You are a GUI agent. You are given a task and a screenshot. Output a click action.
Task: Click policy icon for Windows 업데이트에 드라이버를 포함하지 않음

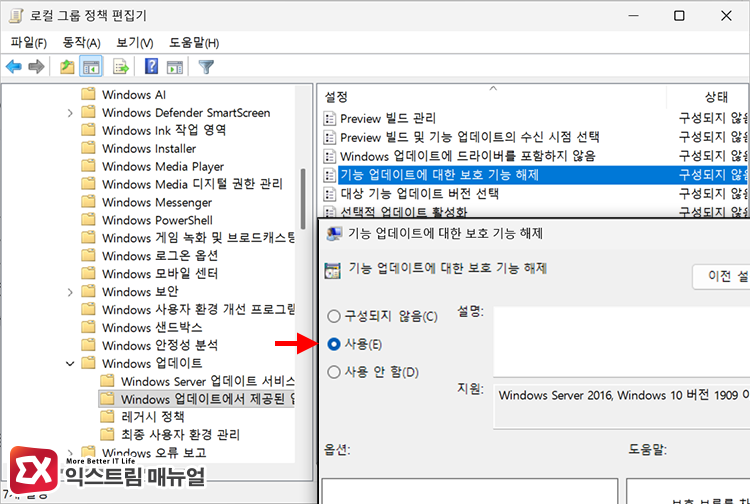pyautogui.click(x=330, y=156)
